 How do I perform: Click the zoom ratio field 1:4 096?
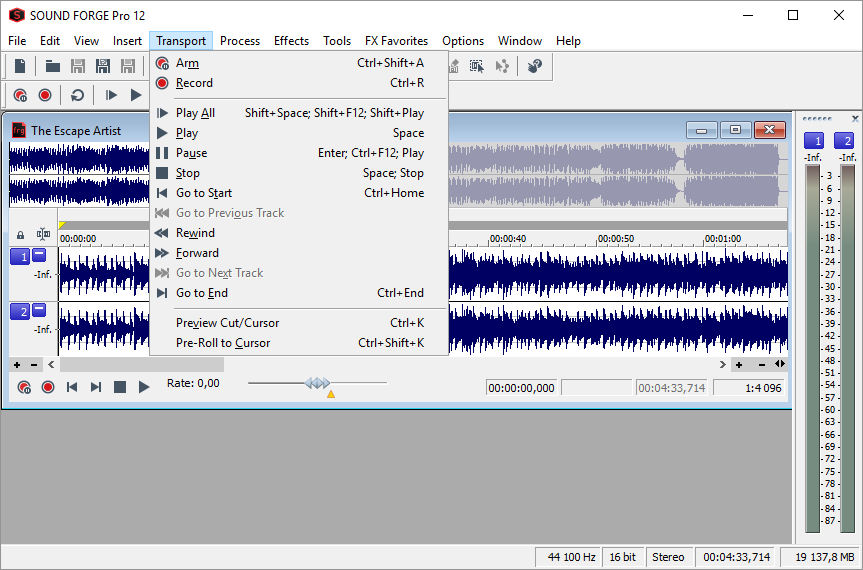[749, 388]
